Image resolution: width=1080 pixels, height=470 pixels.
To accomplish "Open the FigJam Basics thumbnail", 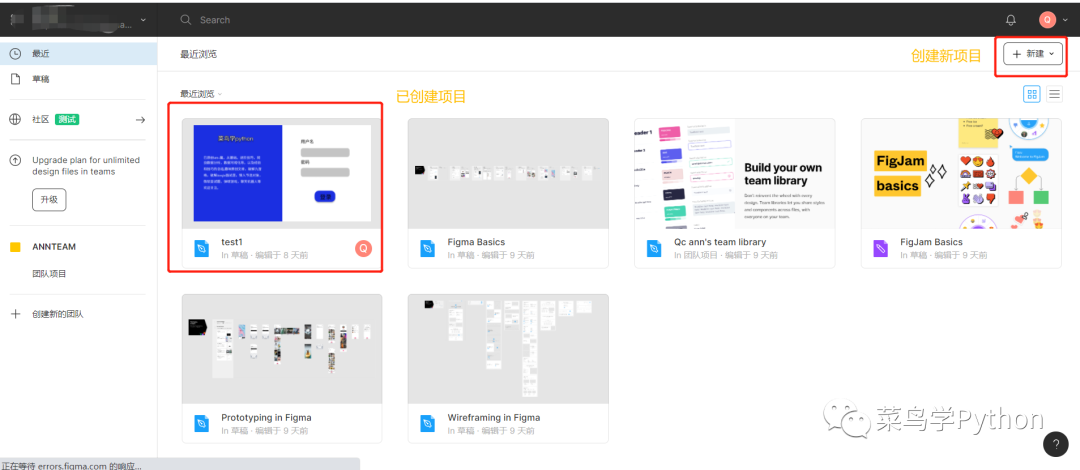I will coord(961,174).
